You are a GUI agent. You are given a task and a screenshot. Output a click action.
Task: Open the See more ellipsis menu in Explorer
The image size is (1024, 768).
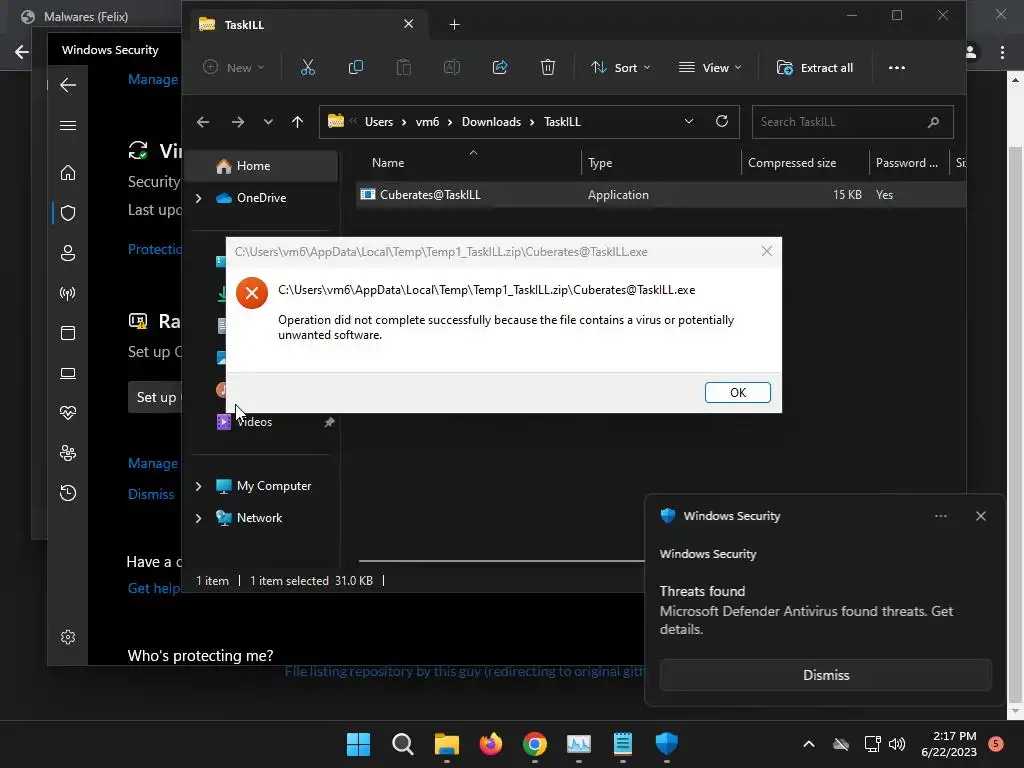[897, 67]
